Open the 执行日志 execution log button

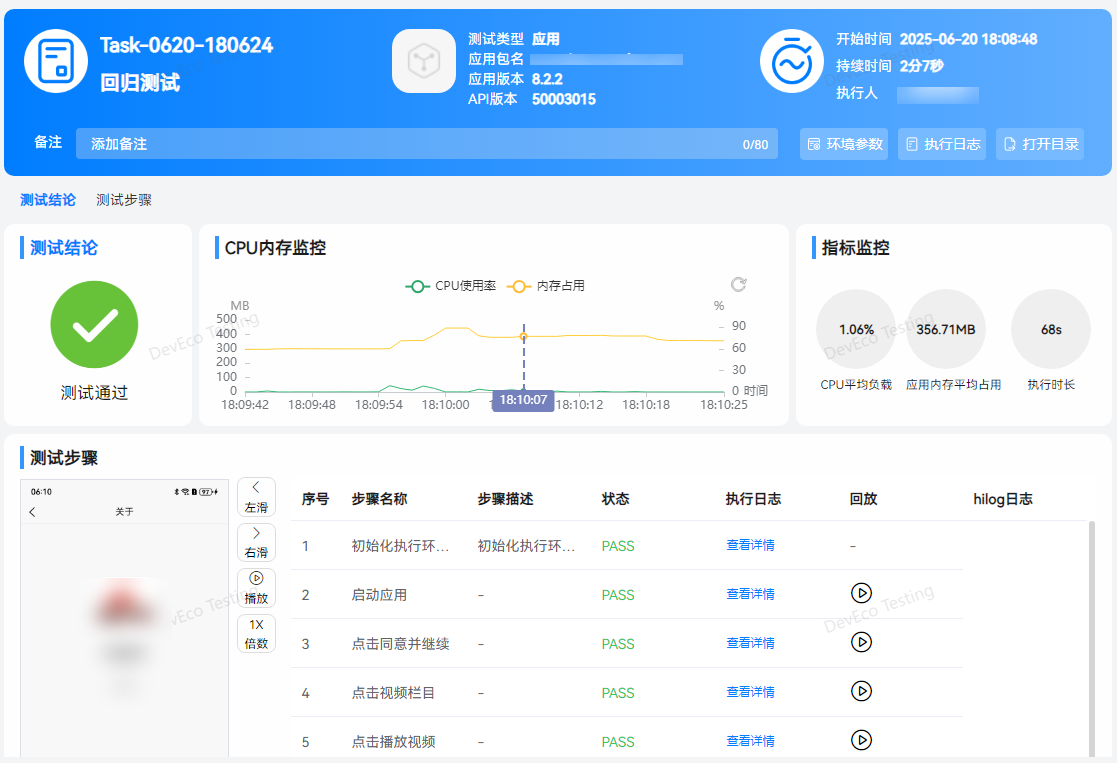(x=942, y=144)
